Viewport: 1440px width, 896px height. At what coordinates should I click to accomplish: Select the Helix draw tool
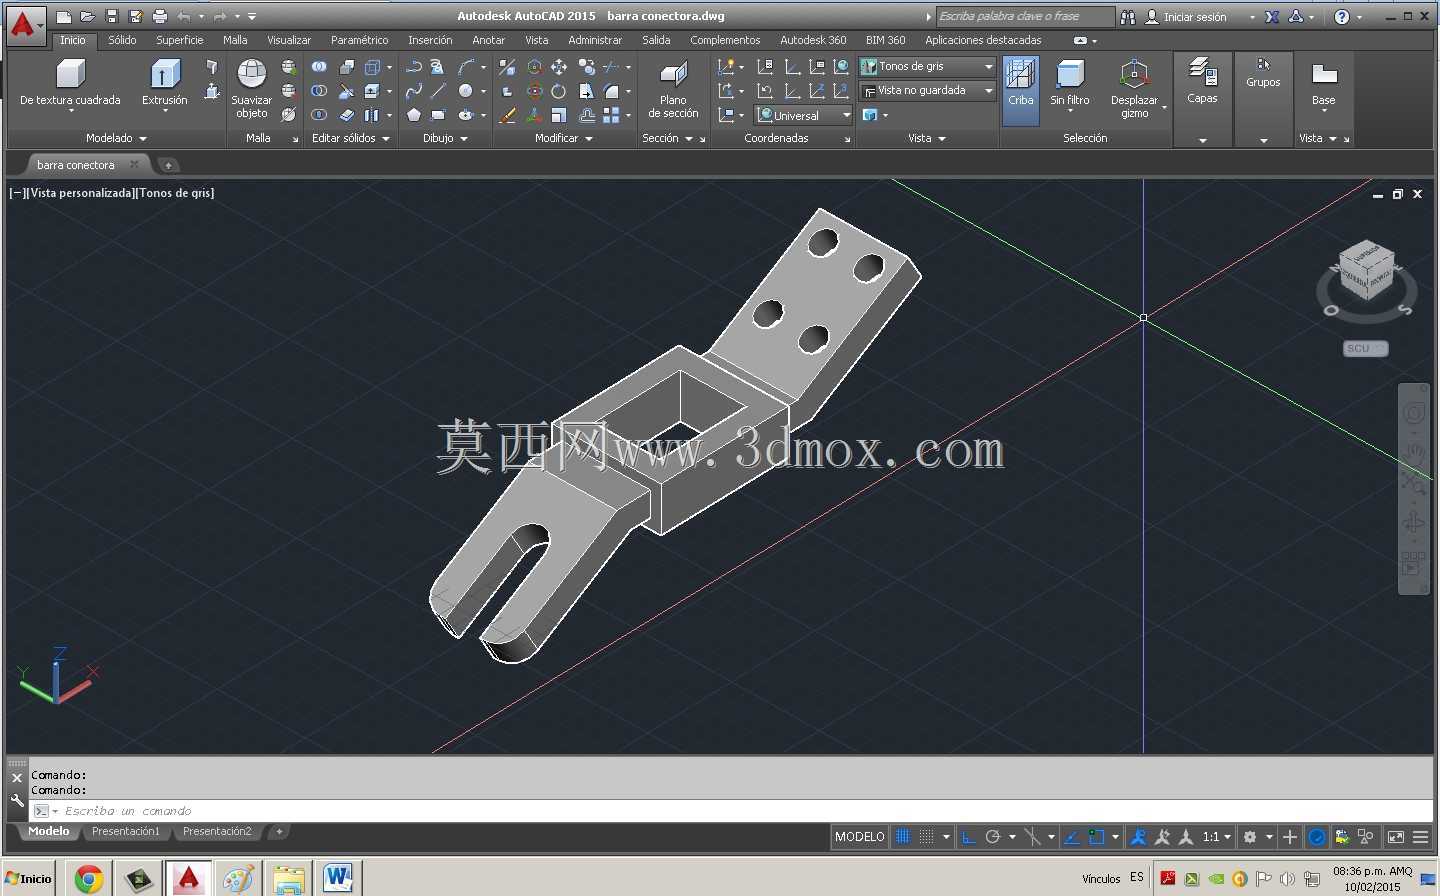438,67
